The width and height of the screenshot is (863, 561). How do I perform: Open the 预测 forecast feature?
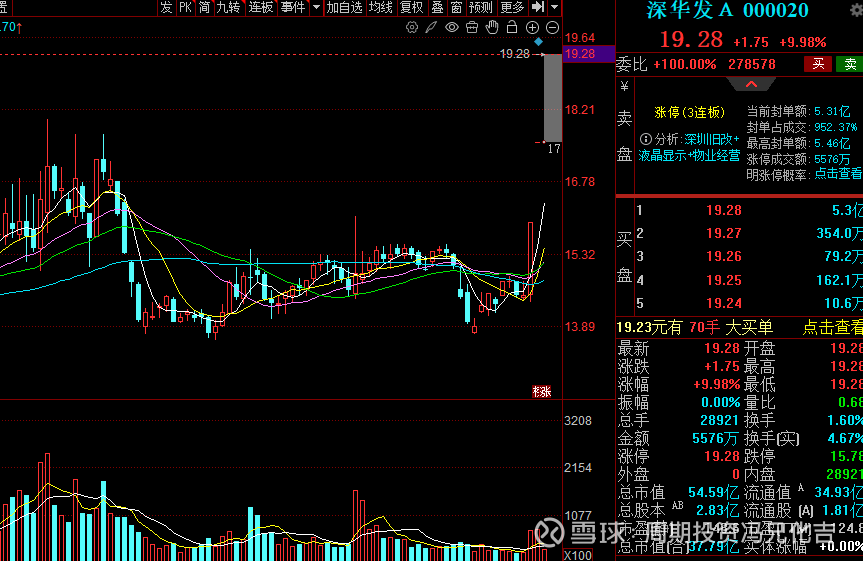coord(480,7)
